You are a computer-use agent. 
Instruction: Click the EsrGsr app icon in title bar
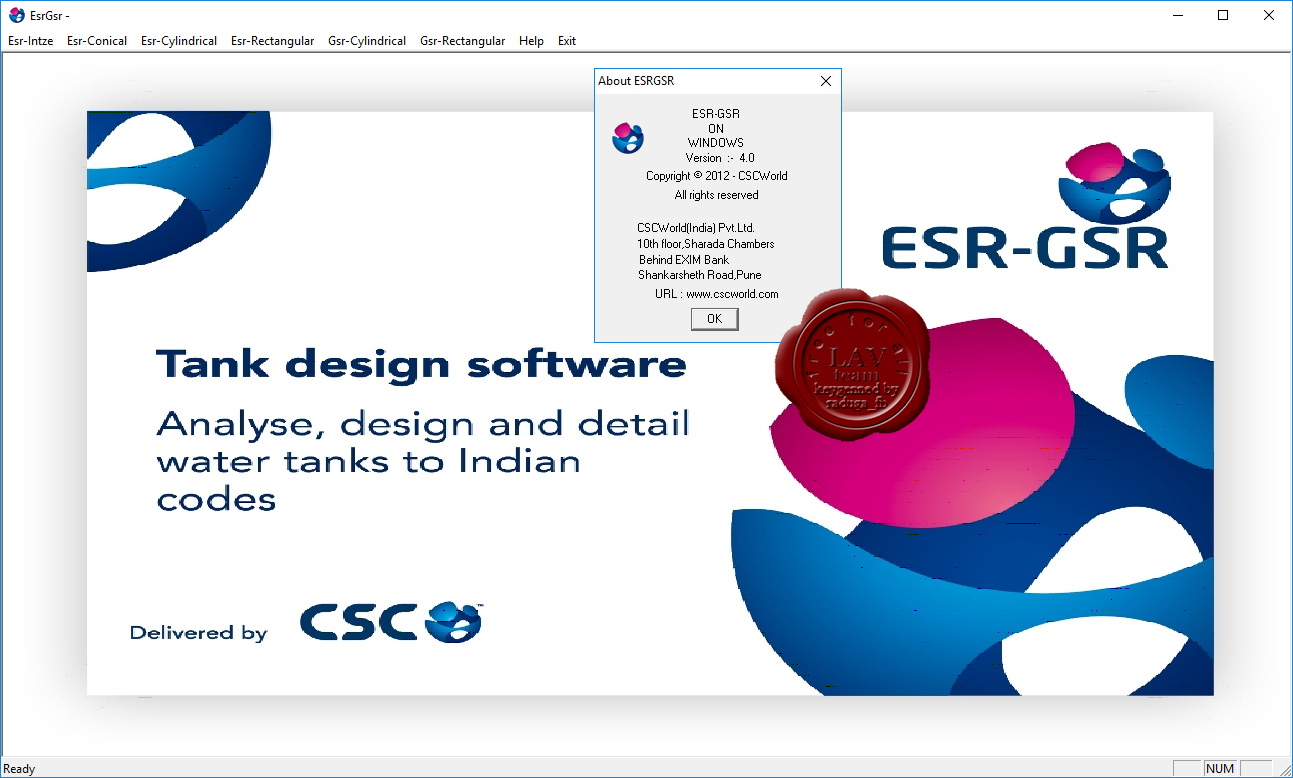(16, 15)
